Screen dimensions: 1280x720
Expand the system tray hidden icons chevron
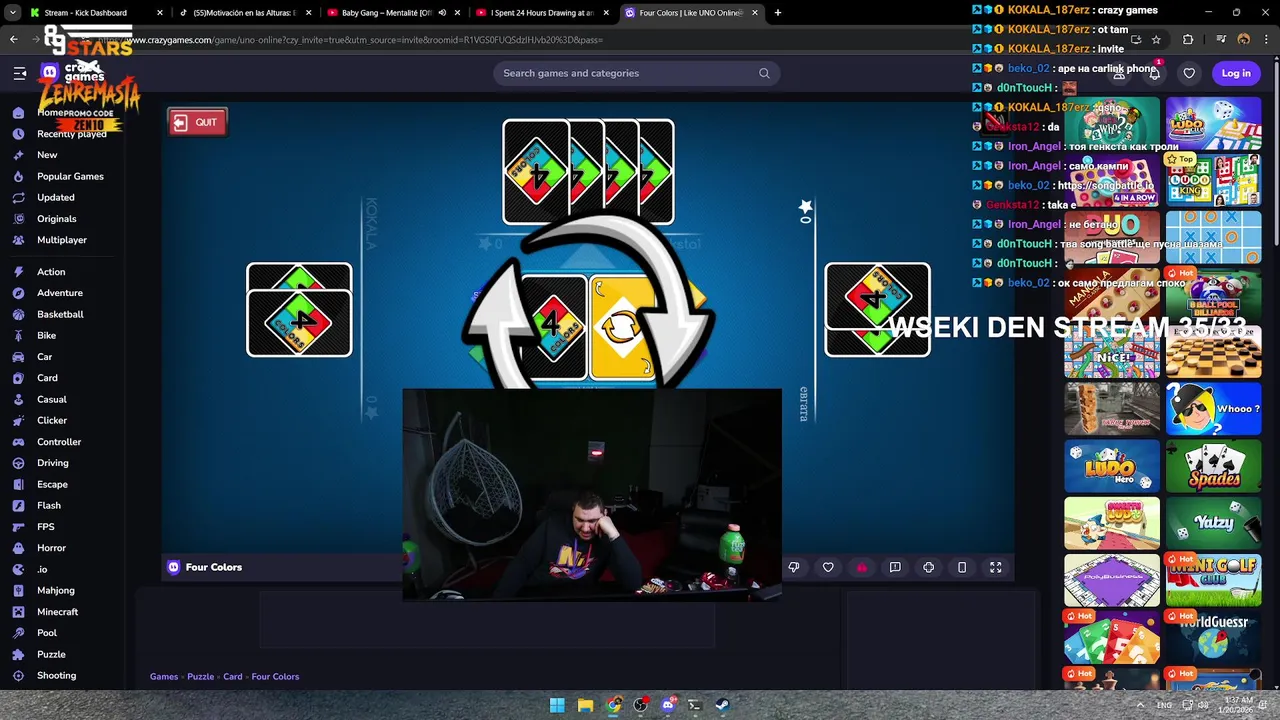(1138, 705)
